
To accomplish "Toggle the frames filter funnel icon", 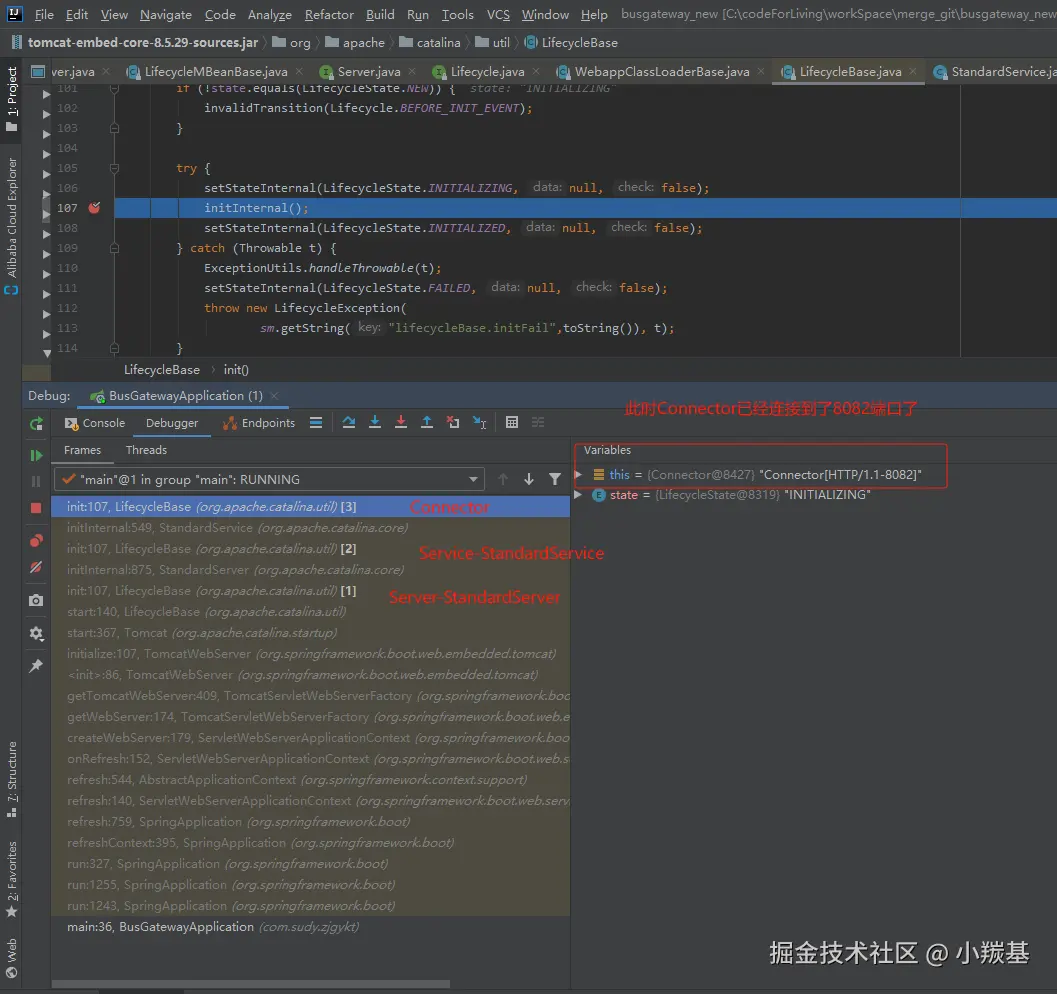I will [555, 479].
